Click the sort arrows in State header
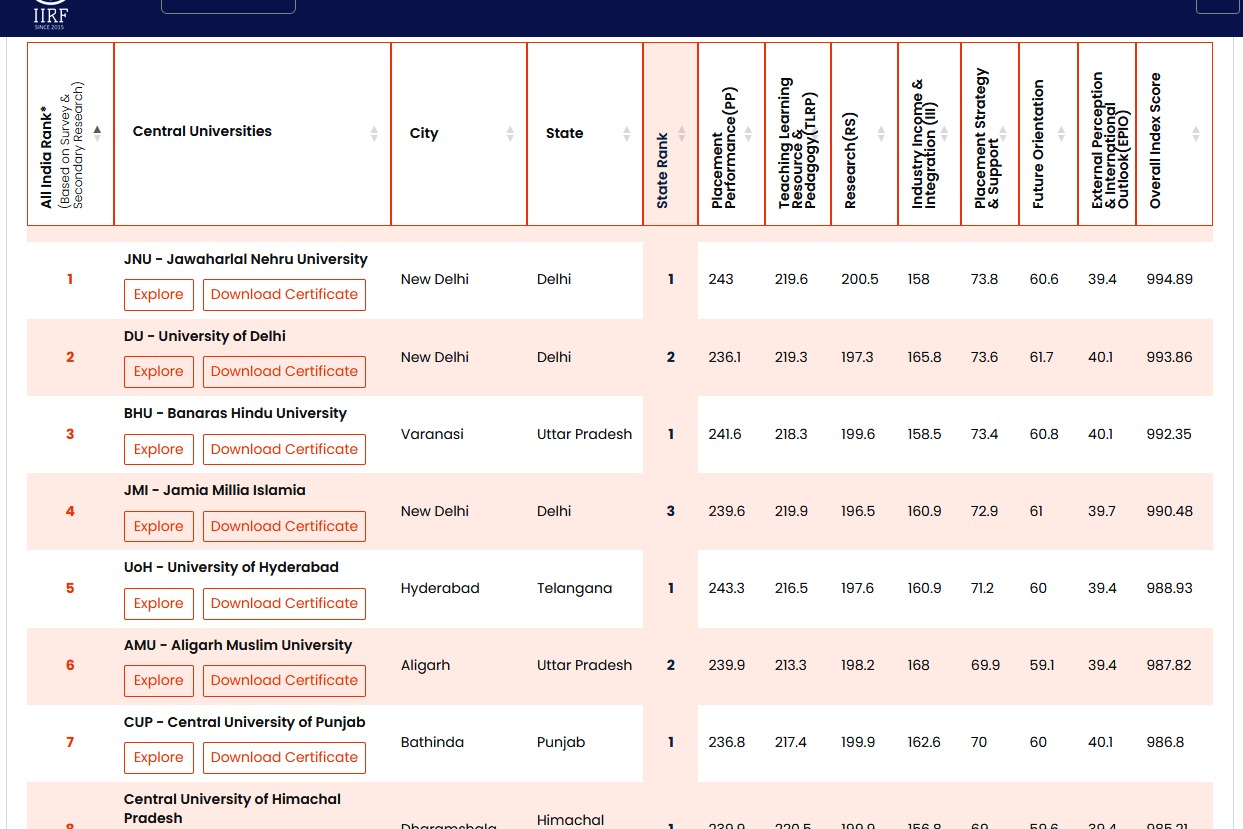The image size is (1243, 829). coord(627,134)
